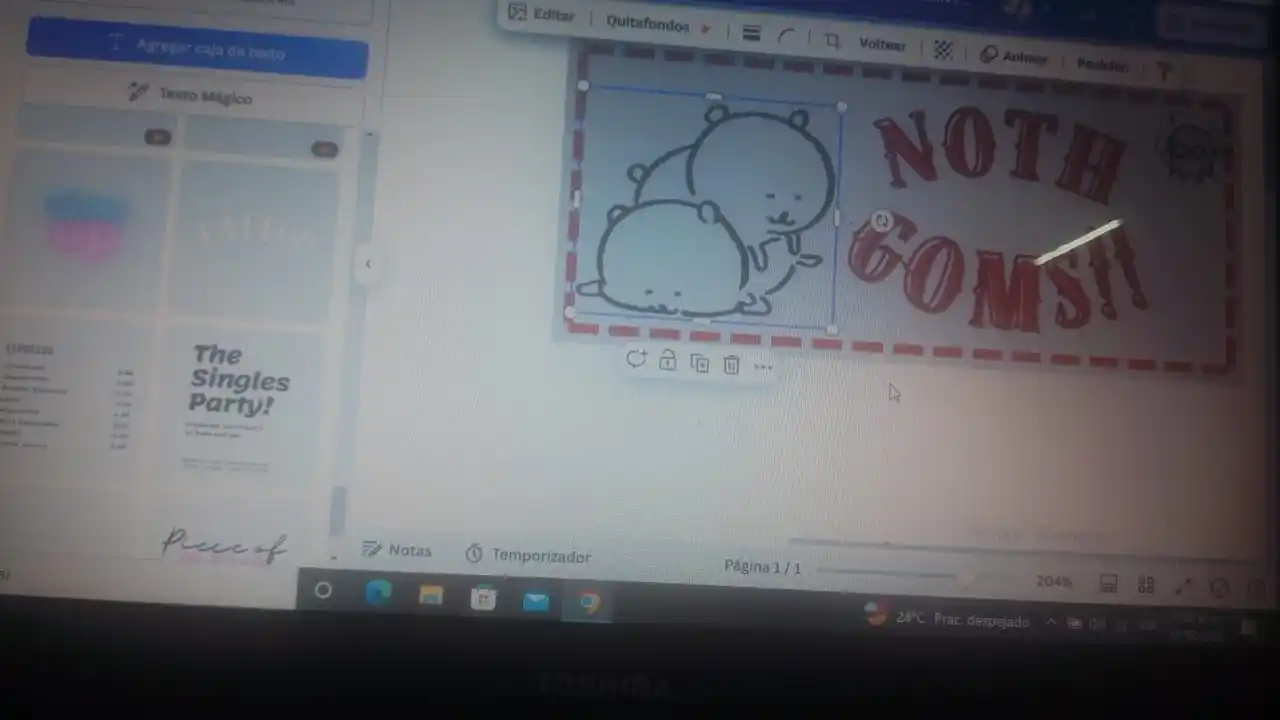Open the transparency checkerboard icon

click(942, 50)
